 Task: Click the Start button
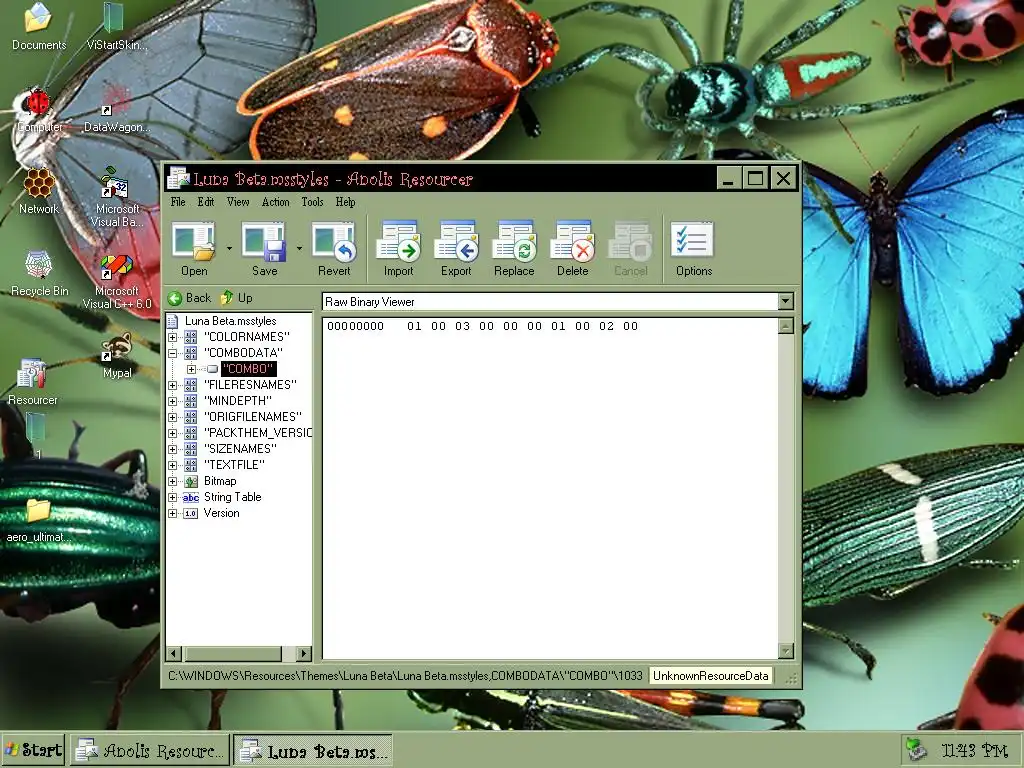tap(33, 750)
